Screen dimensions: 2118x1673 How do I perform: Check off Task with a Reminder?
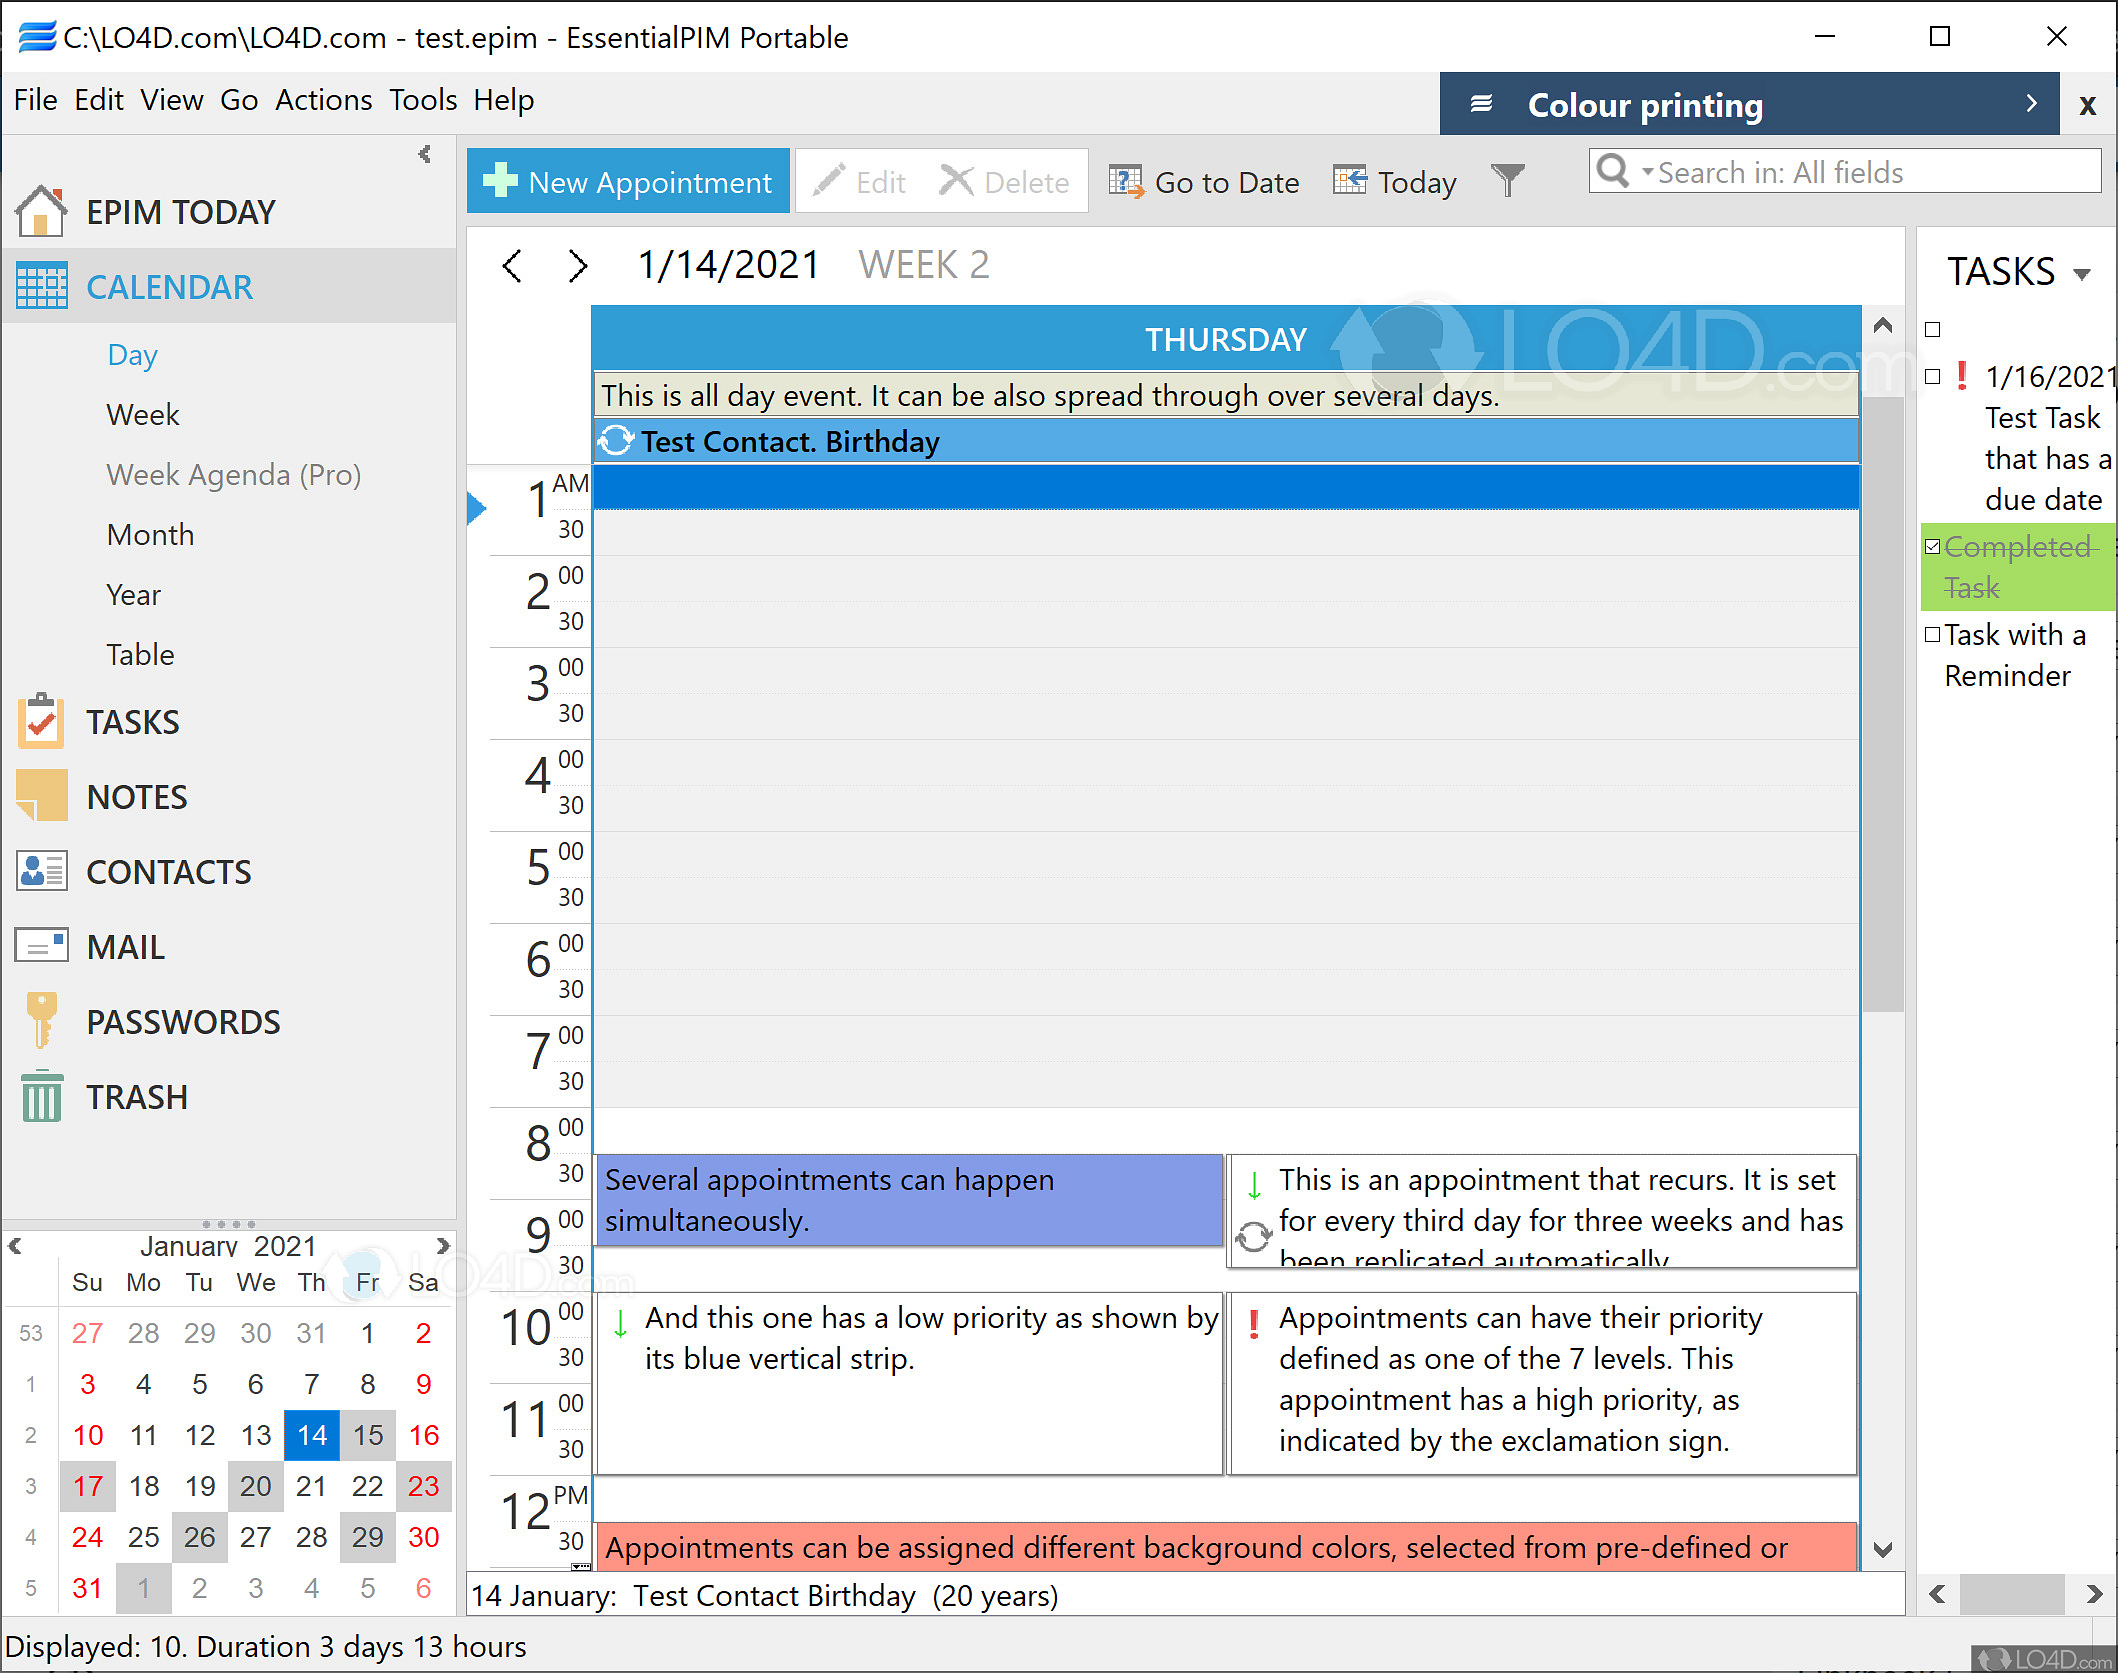[x=1933, y=635]
